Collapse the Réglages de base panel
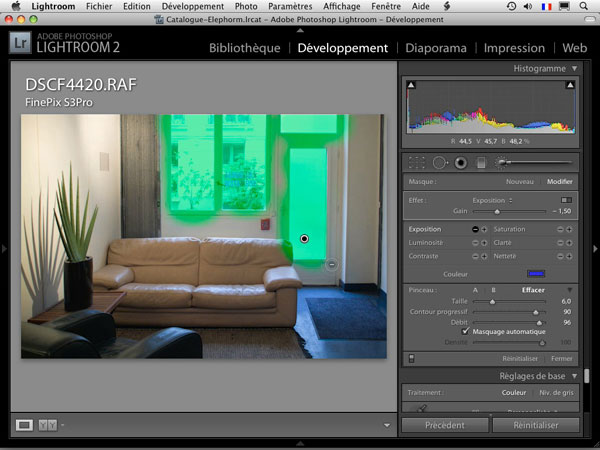 tap(574, 376)
